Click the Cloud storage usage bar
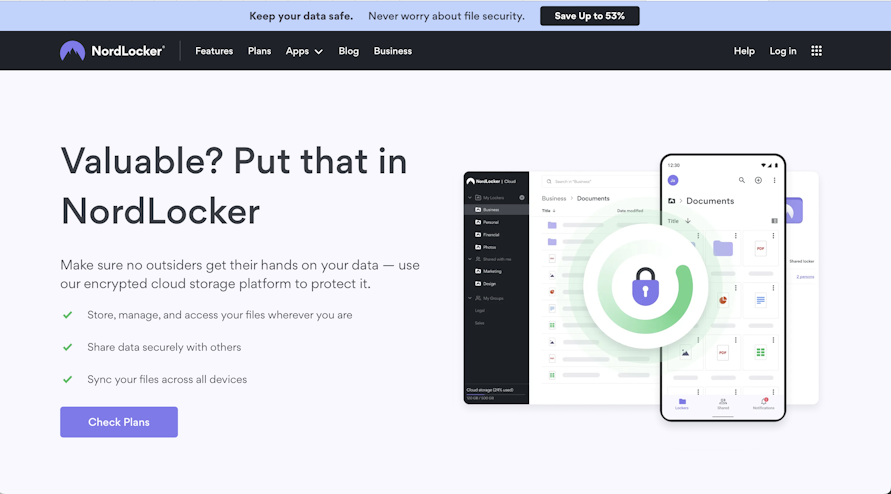This screenshot has height=494, width=891. coord(496,393)
